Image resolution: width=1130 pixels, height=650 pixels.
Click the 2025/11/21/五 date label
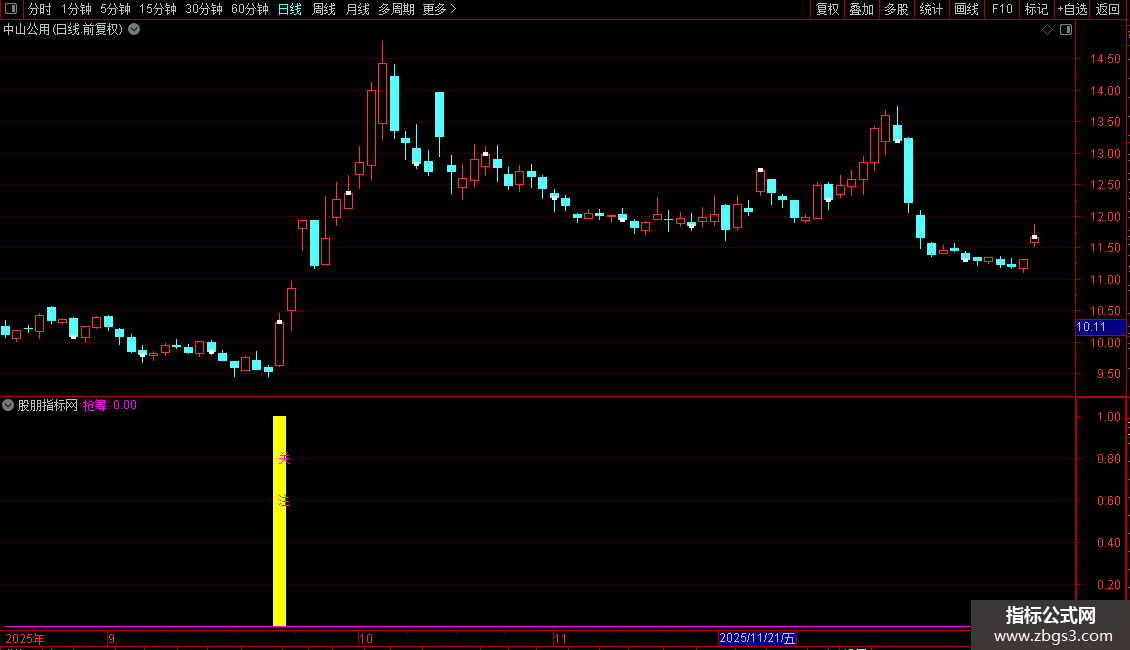click(757, 638)
